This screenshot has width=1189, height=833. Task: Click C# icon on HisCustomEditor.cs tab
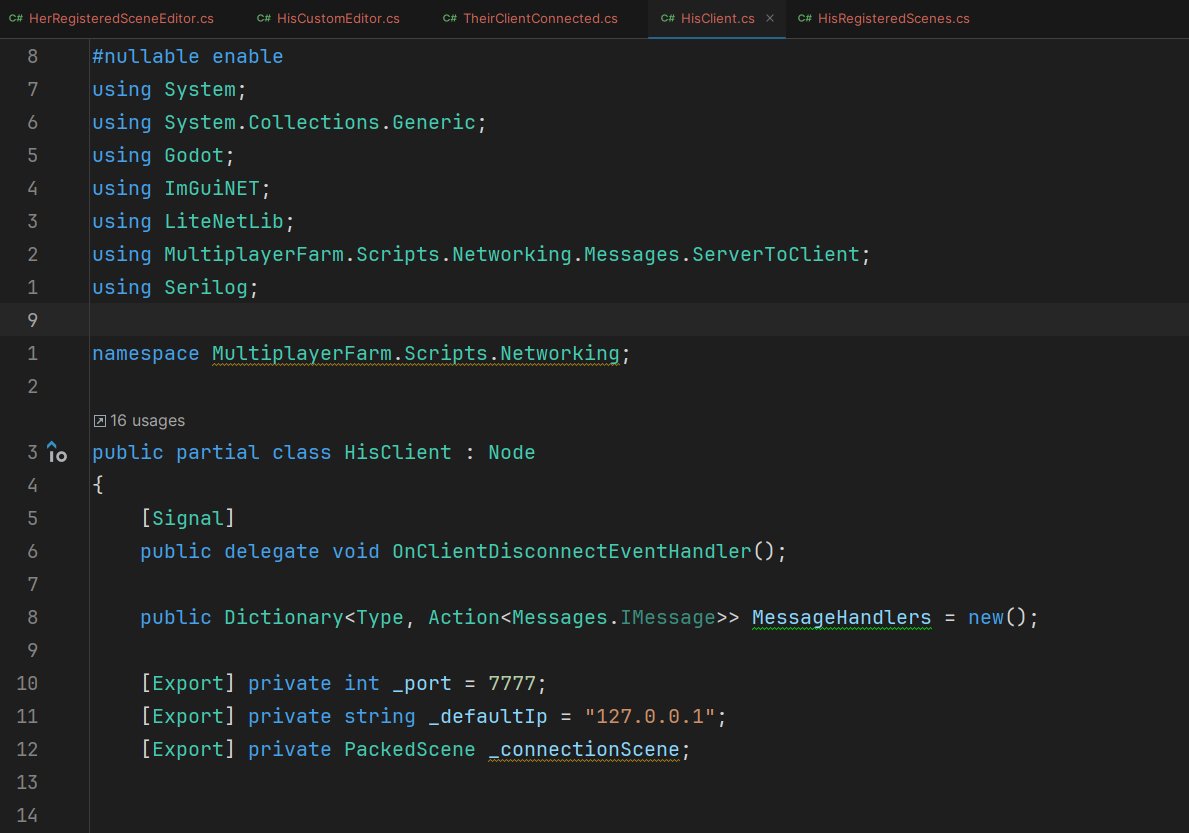(x=263, y=18)
